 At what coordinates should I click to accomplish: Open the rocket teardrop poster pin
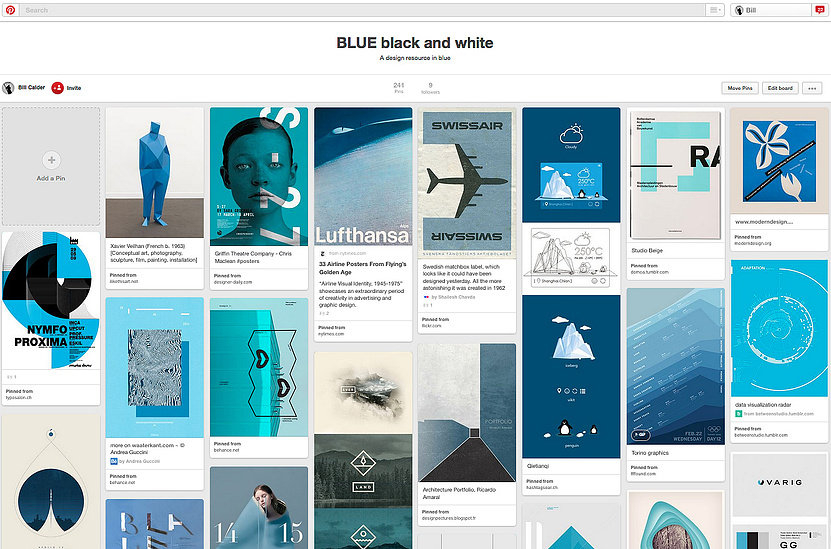coord(51,482)
